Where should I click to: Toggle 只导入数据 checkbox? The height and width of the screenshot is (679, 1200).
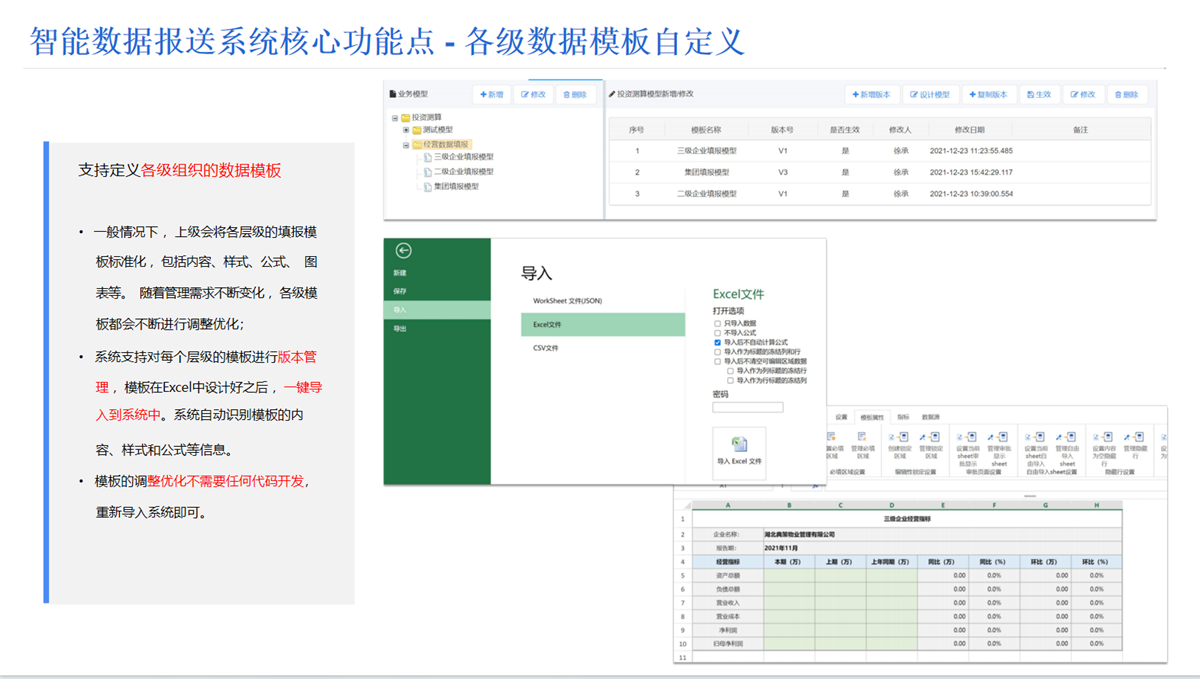click(x=717, y=324)
